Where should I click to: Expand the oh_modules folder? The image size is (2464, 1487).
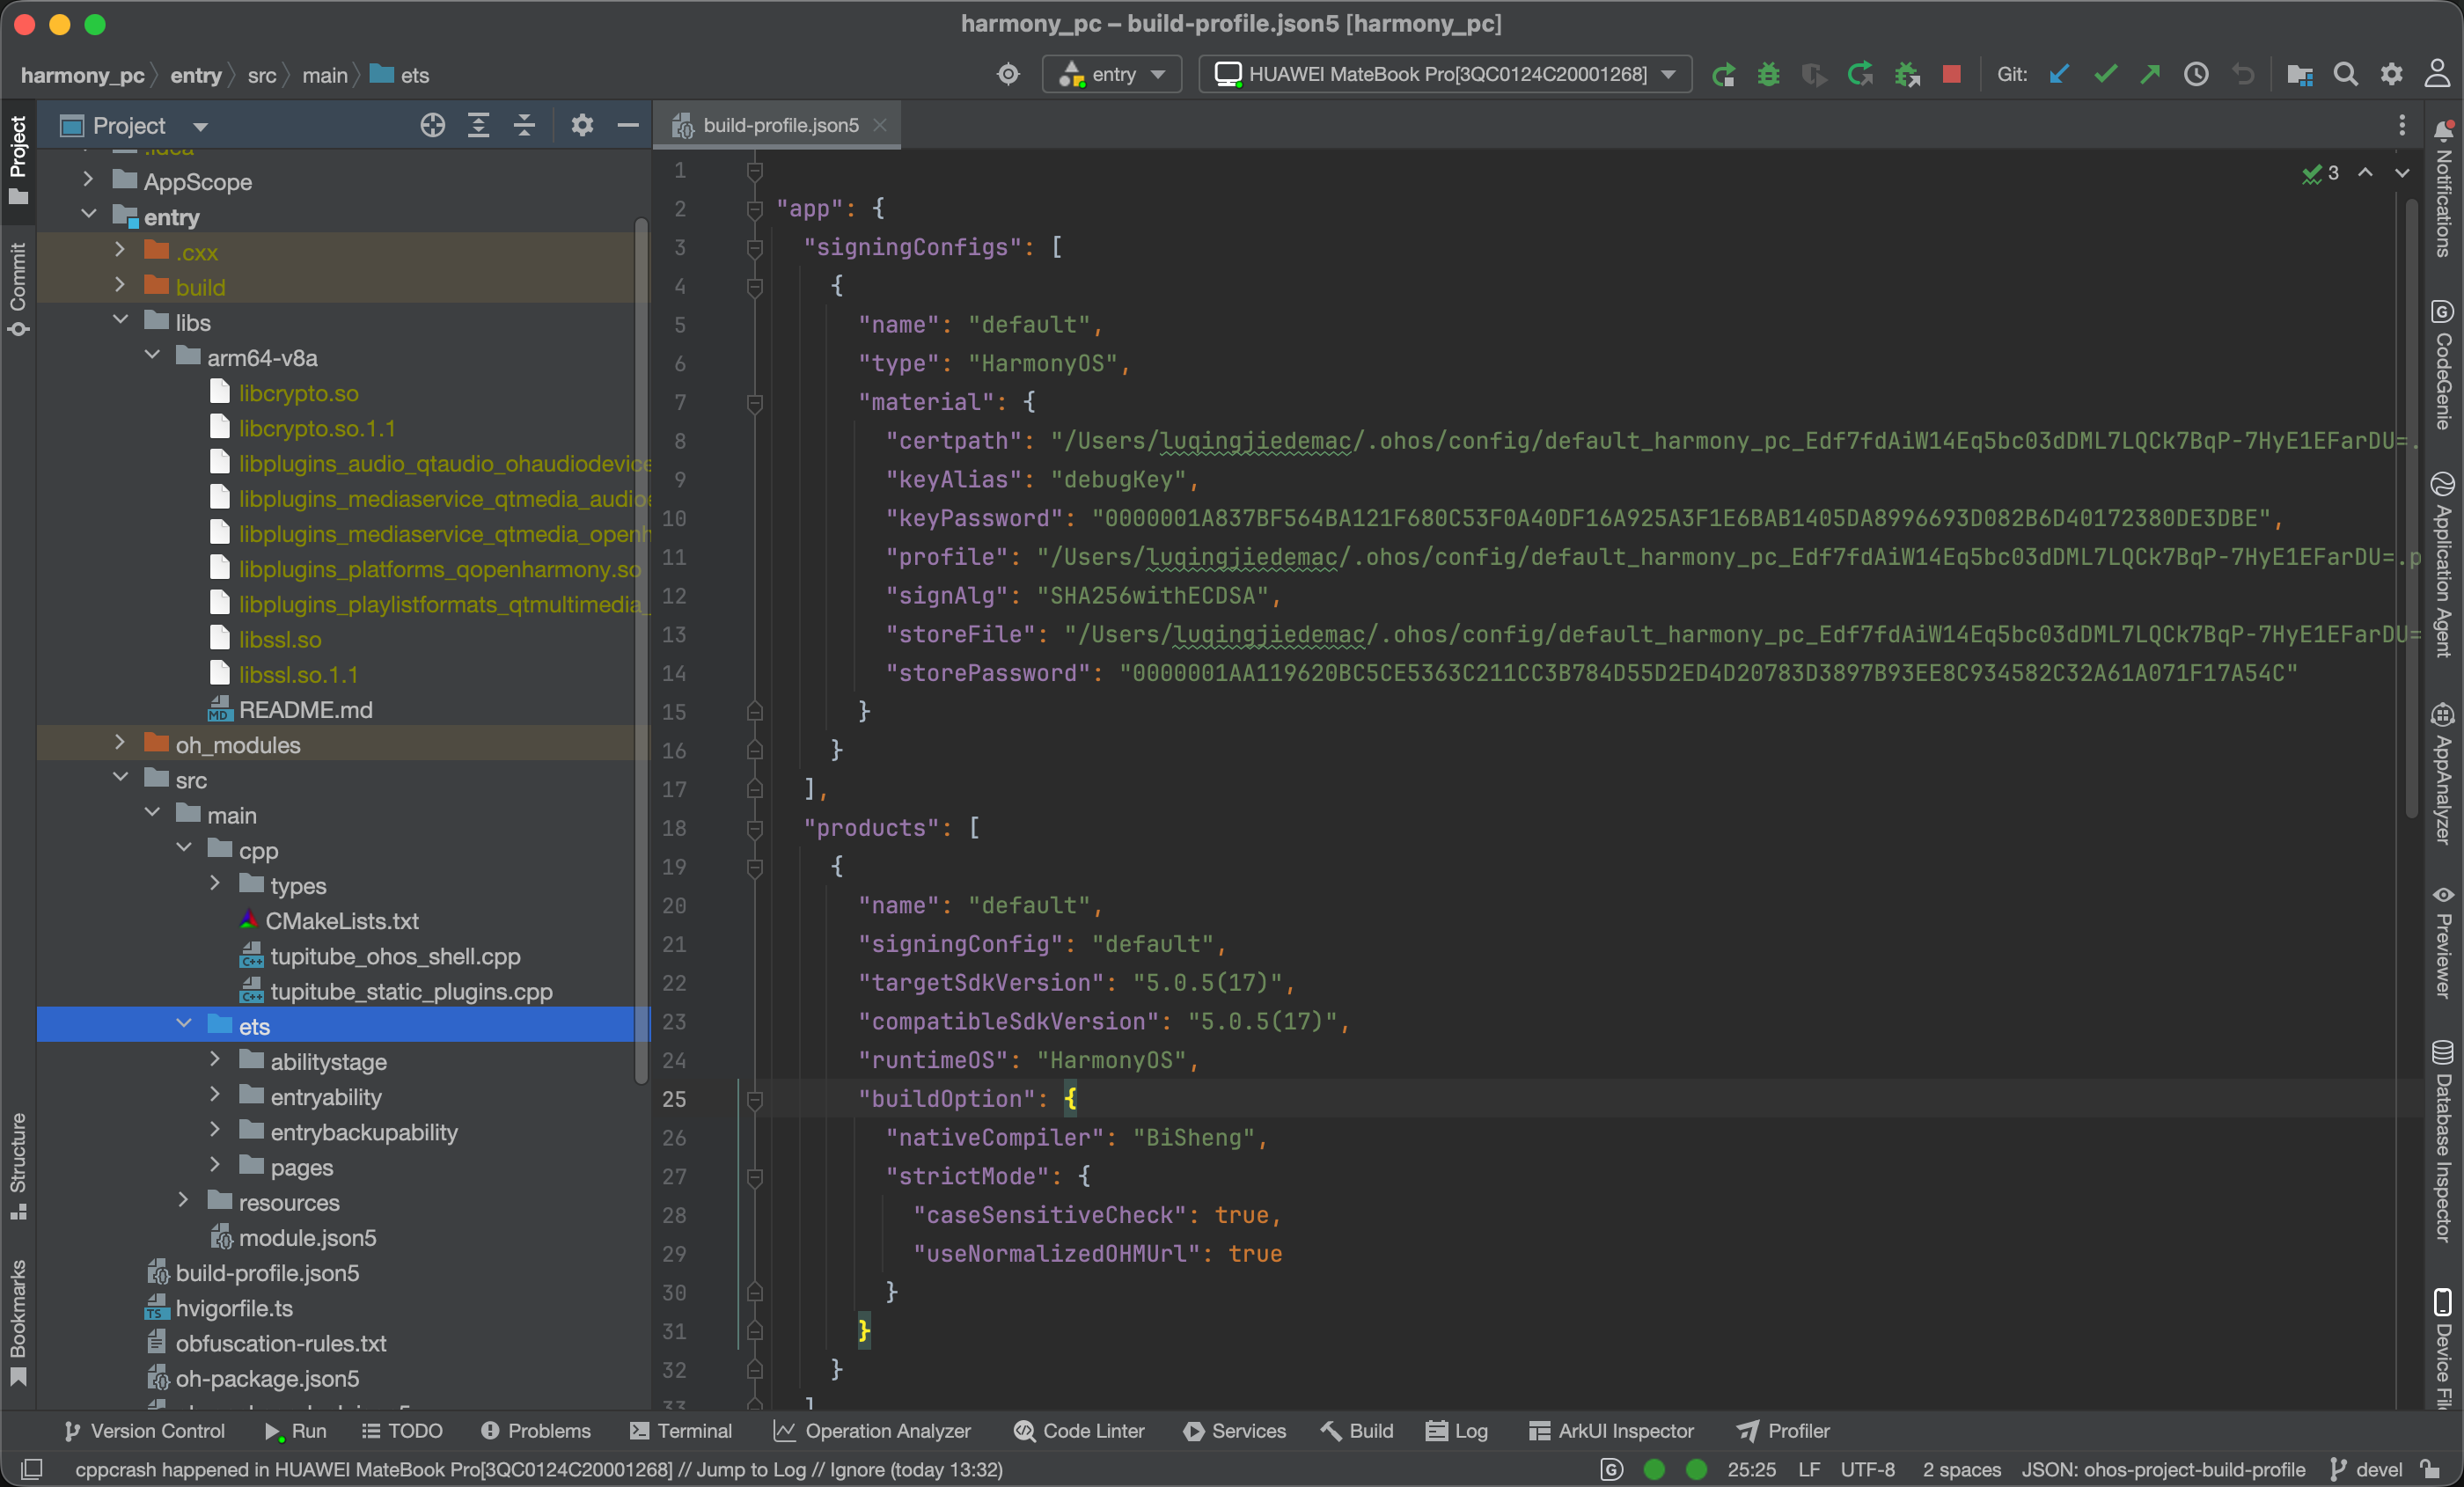(120, 744)
